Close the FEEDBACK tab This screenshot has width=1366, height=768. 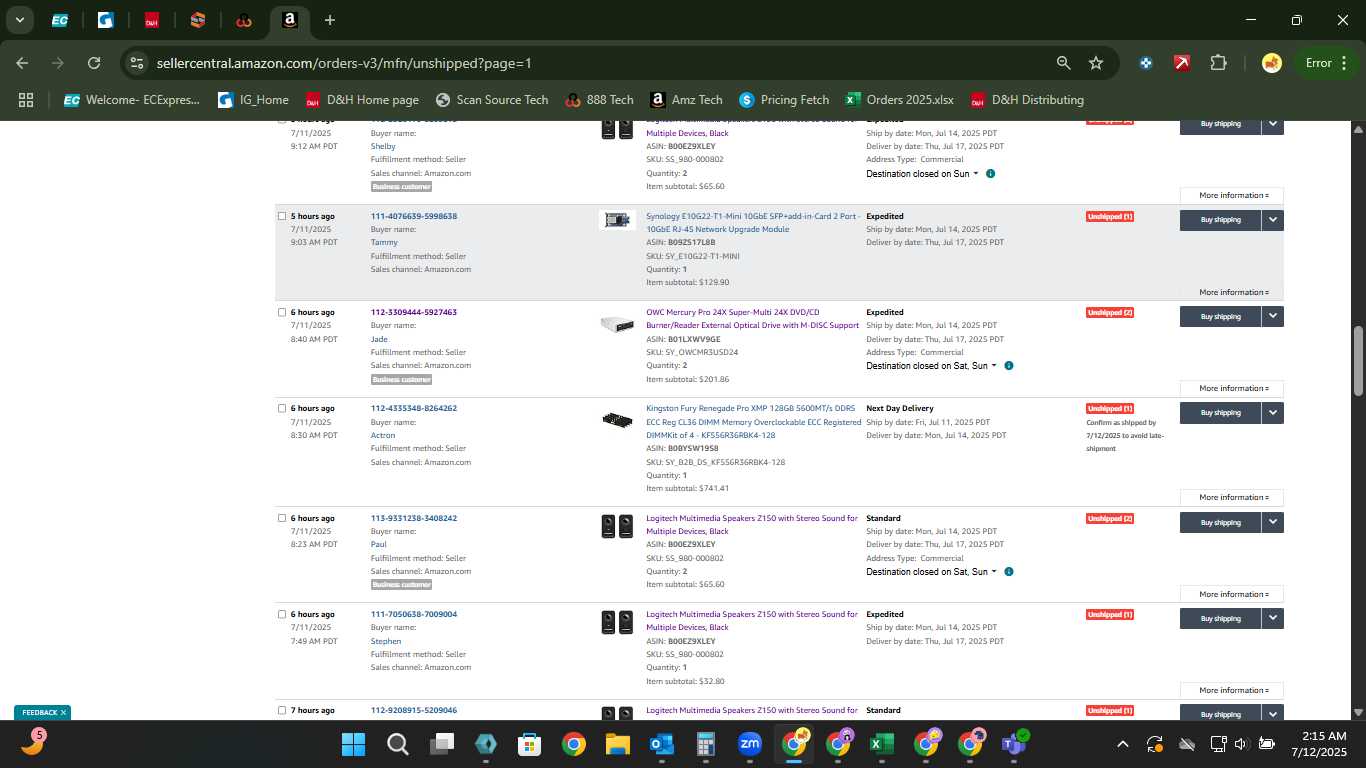(x=63, y=713)
